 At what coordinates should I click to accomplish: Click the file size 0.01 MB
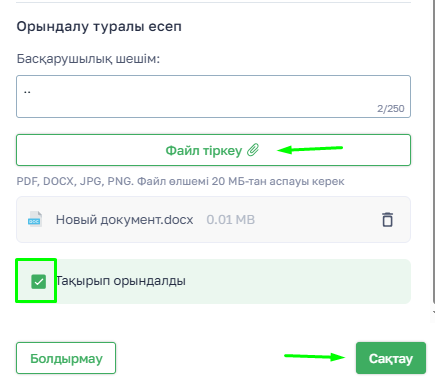(230, 220)
